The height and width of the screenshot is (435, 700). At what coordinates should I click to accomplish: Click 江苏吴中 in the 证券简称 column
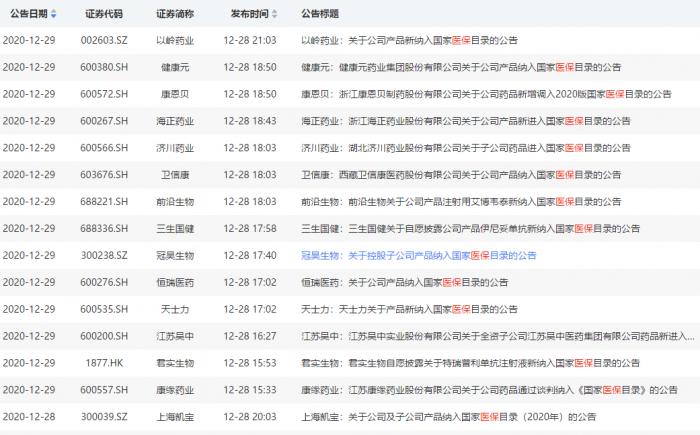pos(175,336)
